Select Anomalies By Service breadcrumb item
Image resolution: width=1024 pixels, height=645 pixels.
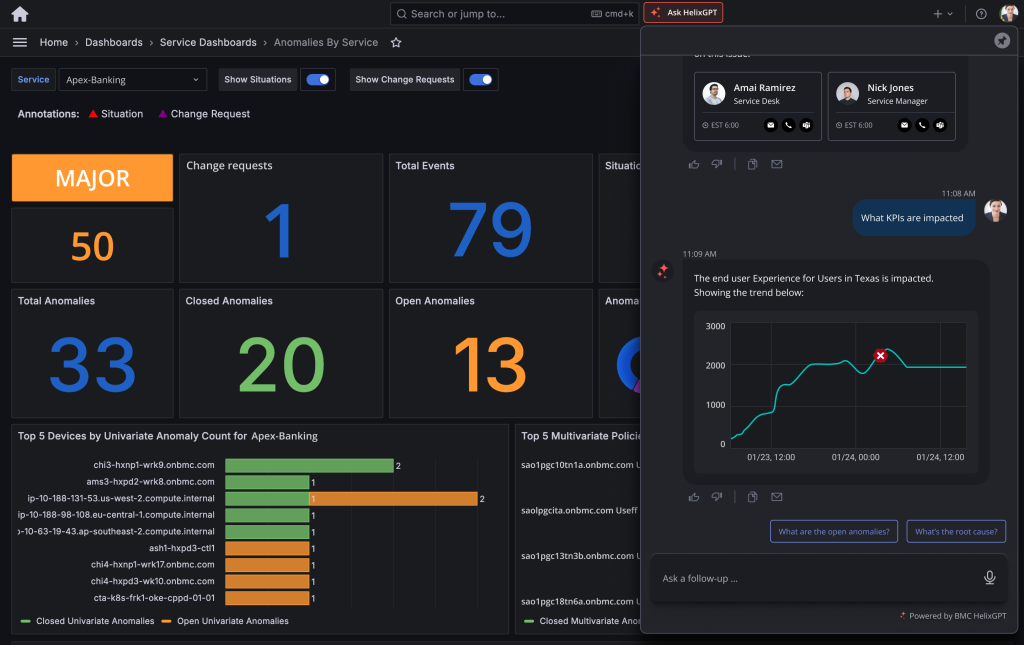coord(326,42)
